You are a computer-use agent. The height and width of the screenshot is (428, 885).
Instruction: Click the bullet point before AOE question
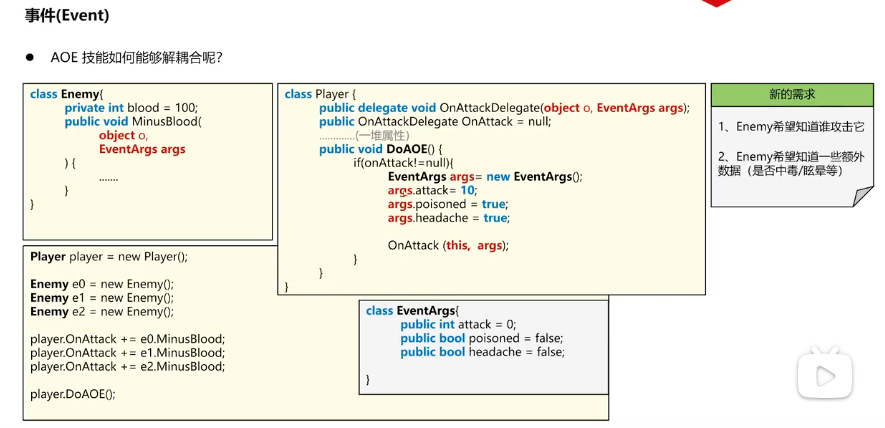coord(30,58)
